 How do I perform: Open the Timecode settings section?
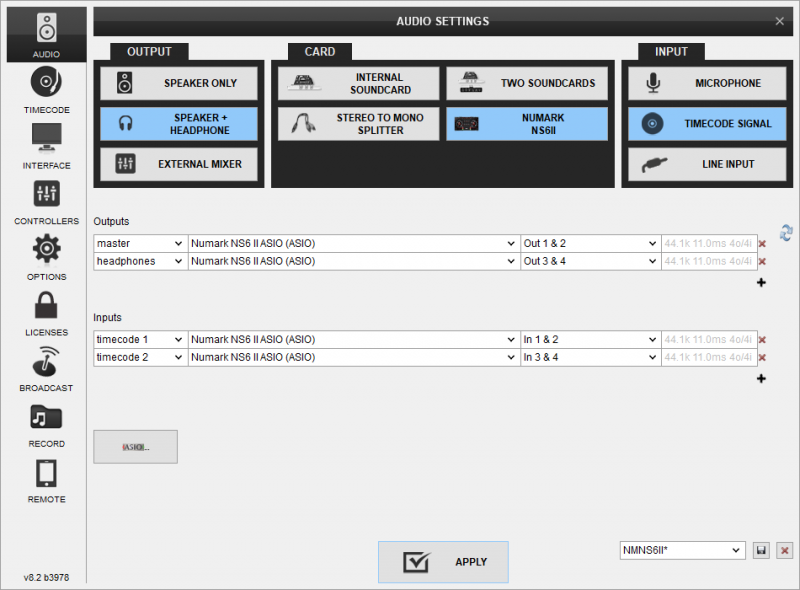46,90
